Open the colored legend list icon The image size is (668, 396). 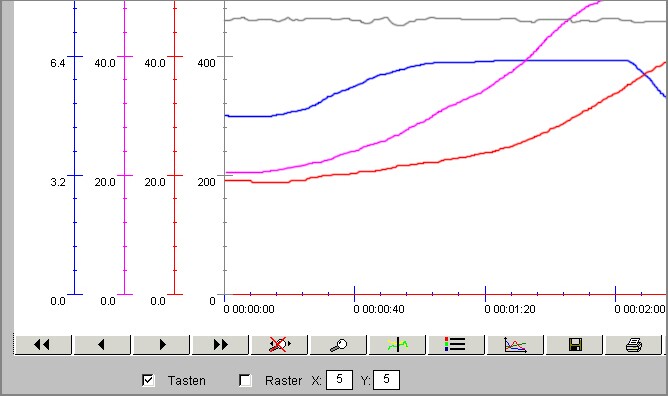coord(456,344)
